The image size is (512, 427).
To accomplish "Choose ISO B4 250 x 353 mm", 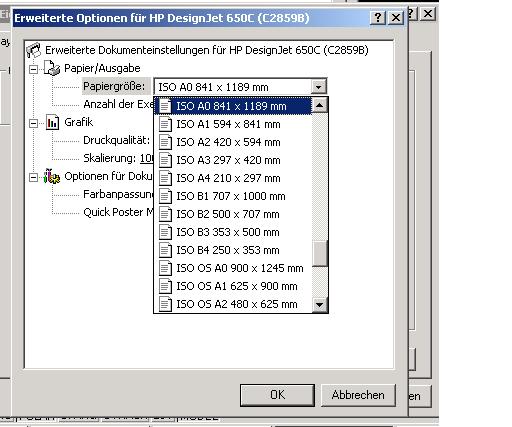I will (x=233, y=250).
